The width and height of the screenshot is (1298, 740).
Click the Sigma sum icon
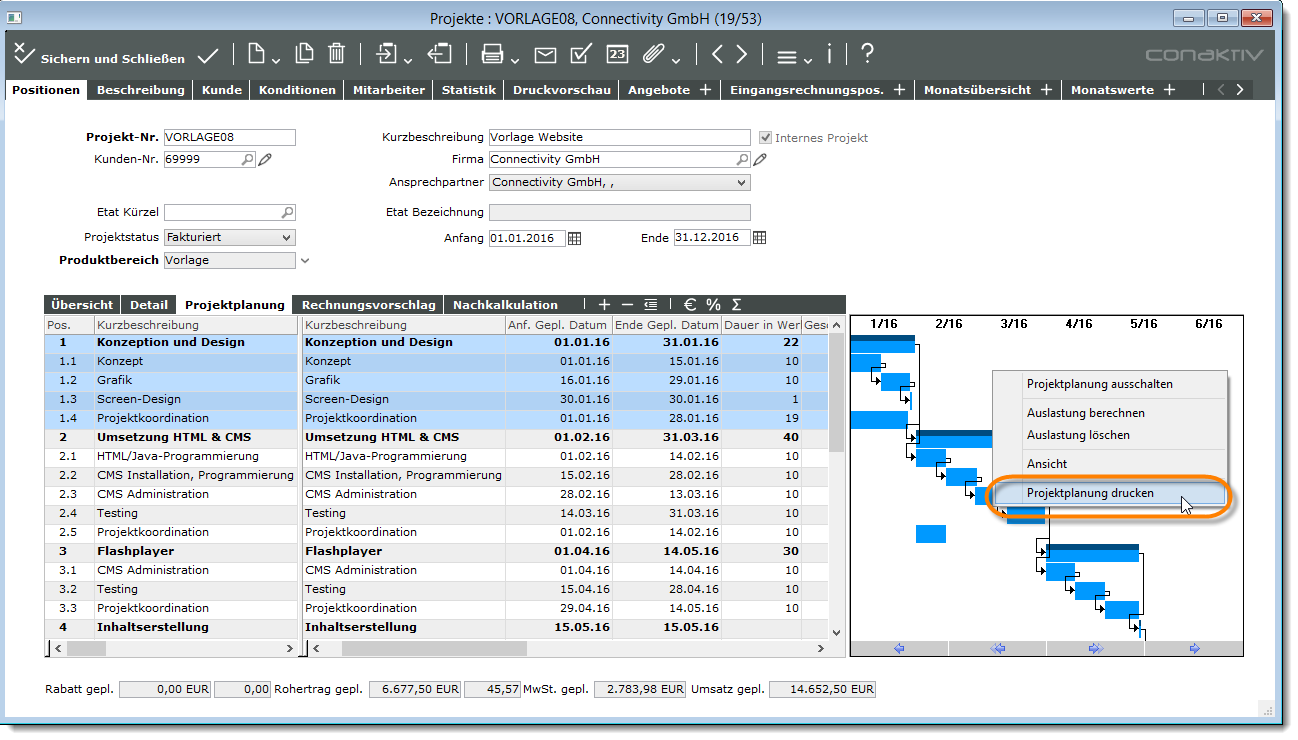[x=736, y=304]
